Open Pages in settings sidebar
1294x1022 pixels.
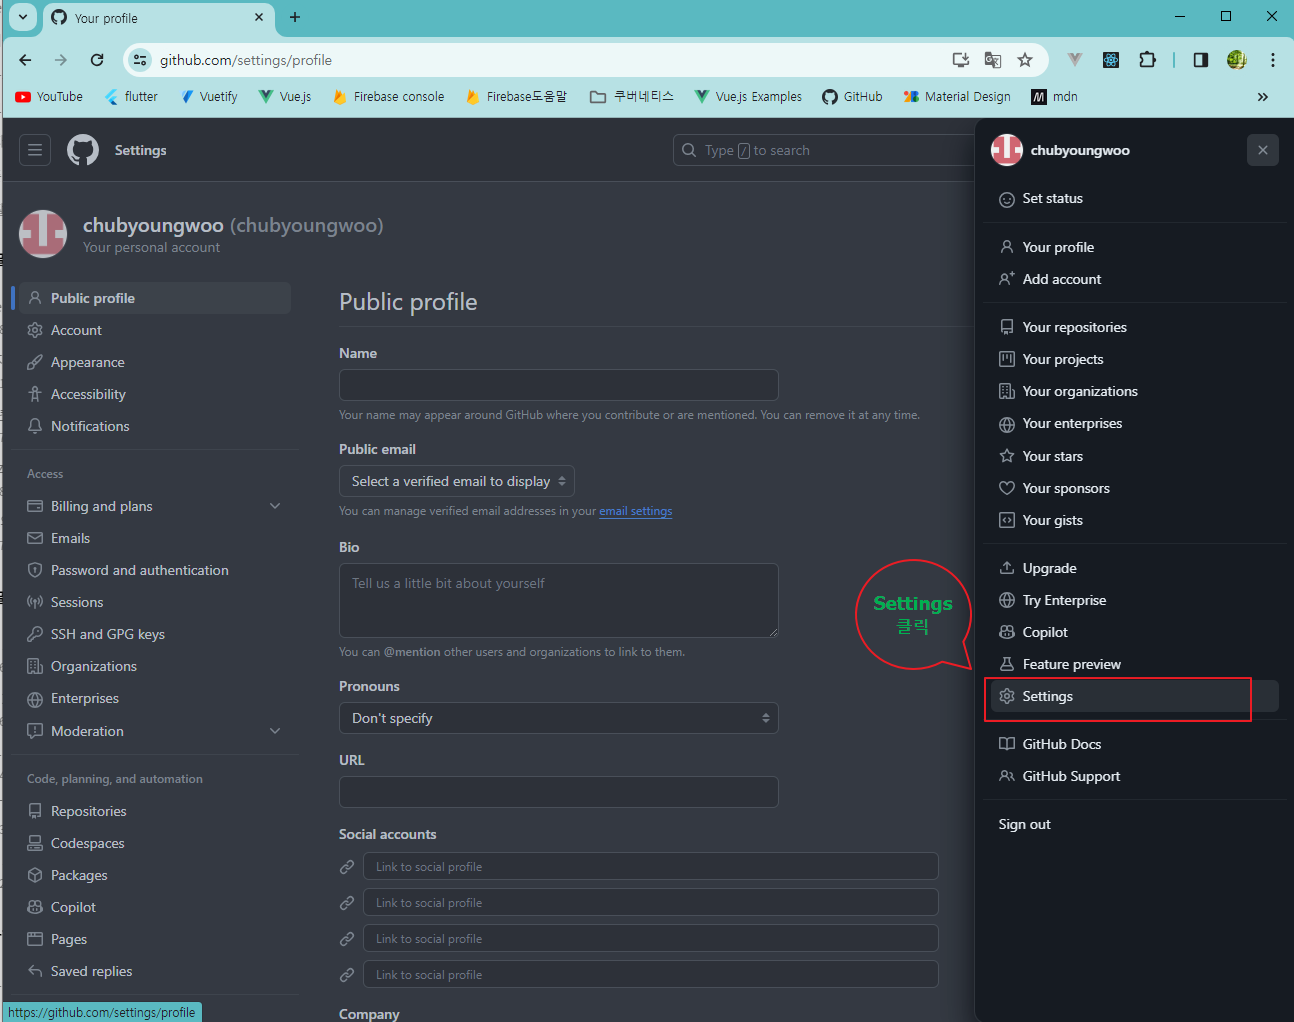[x=155, y=939]
